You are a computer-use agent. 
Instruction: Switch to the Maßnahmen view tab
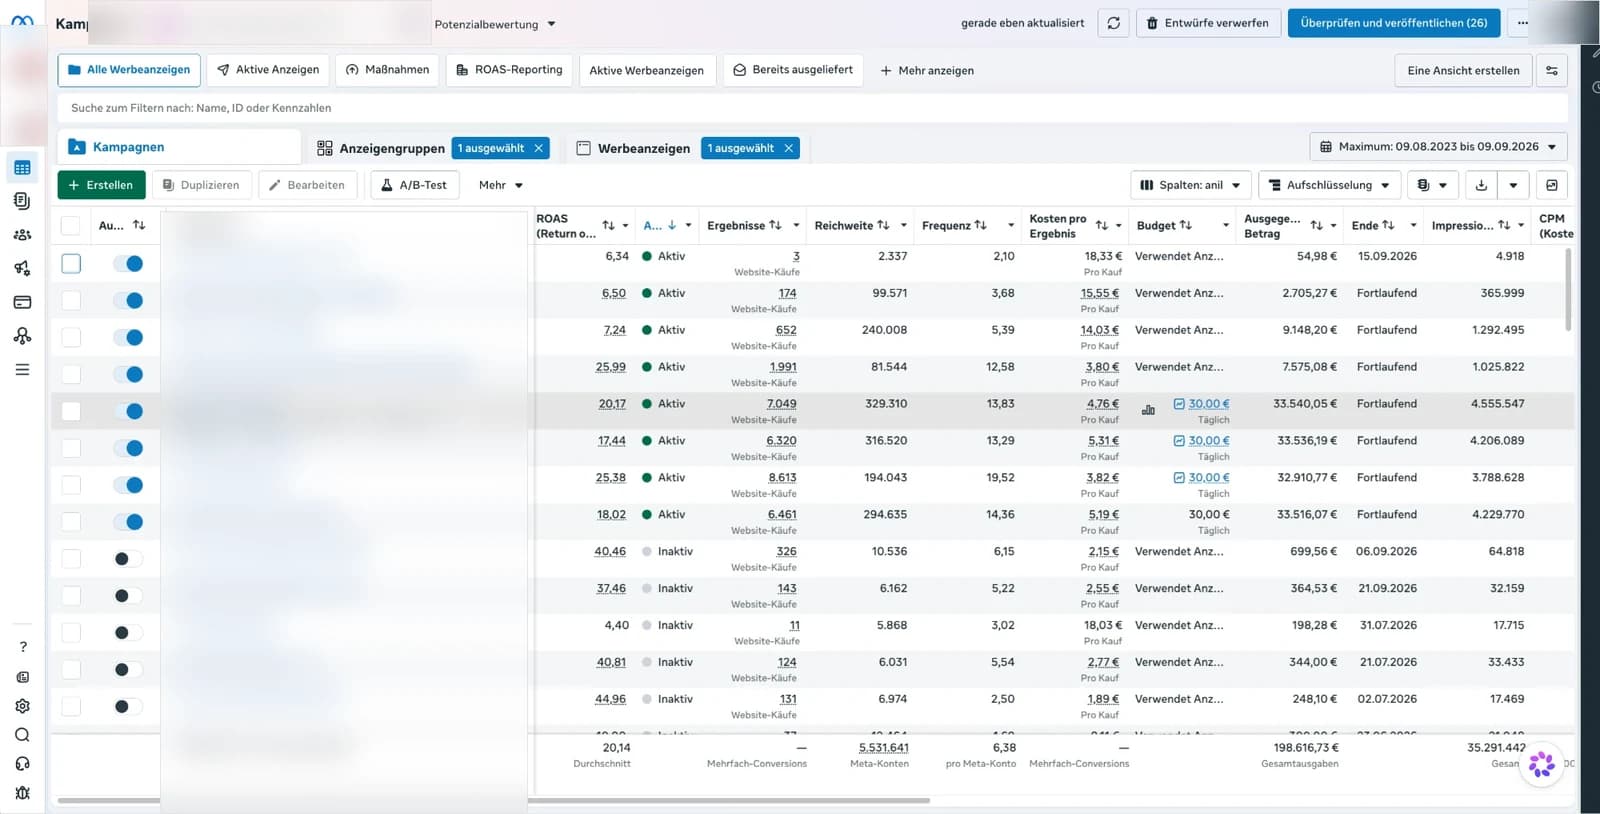387,70
